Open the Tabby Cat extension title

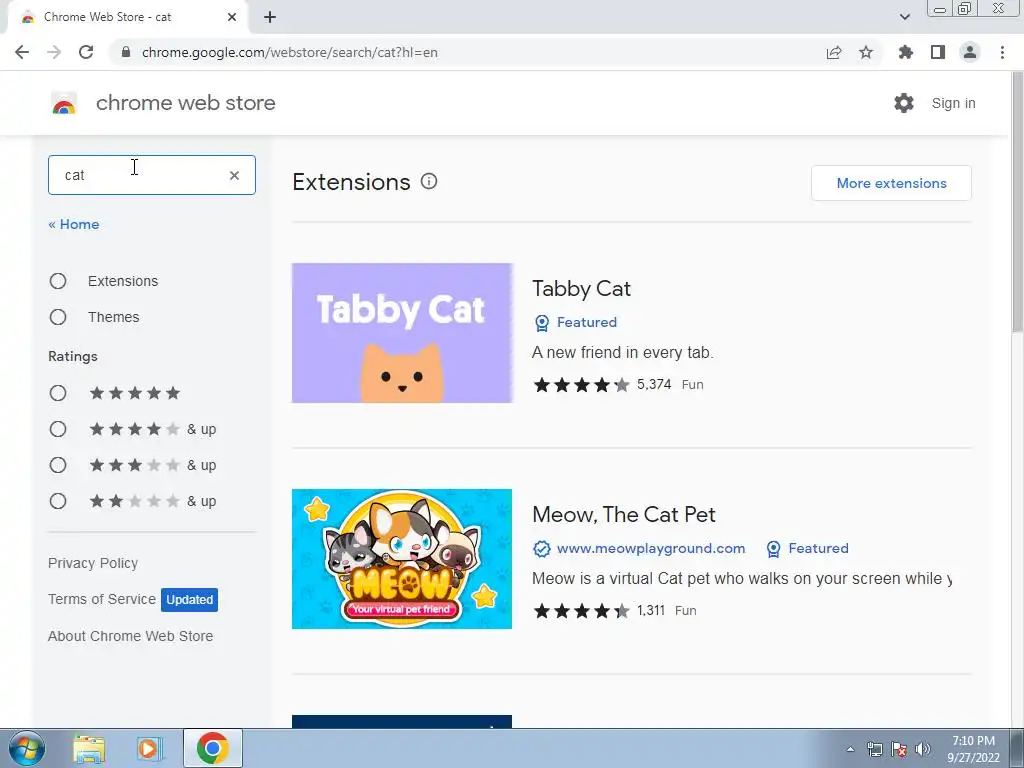(x=581, y=289)
